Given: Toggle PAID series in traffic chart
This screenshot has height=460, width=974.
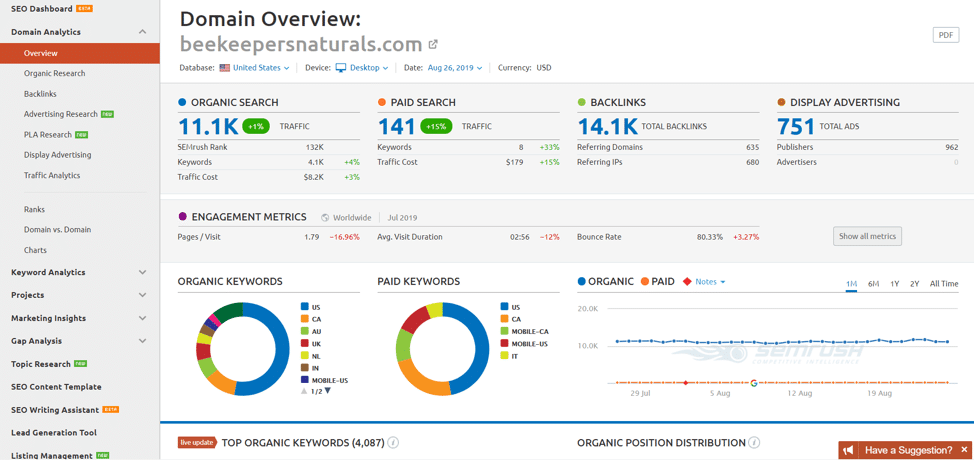Looking at the screenshot, I should tap(657, 281).
